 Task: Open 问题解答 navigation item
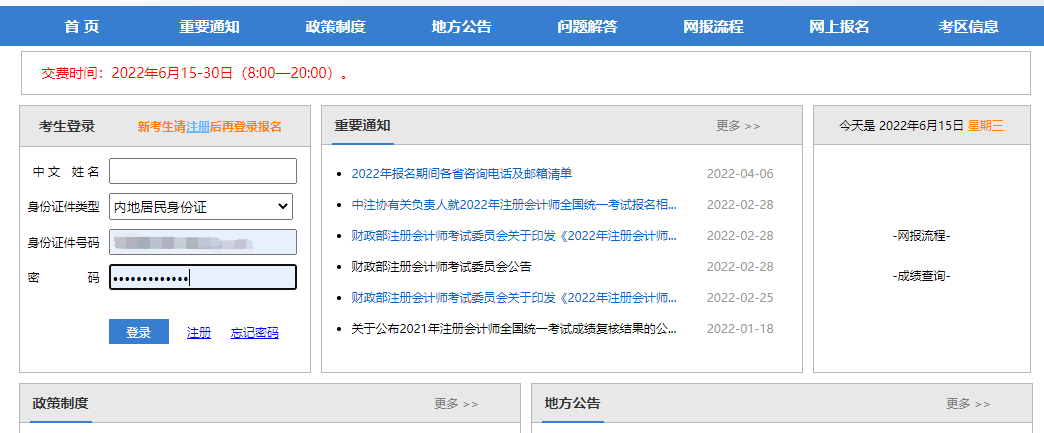(x=587, y=27)
